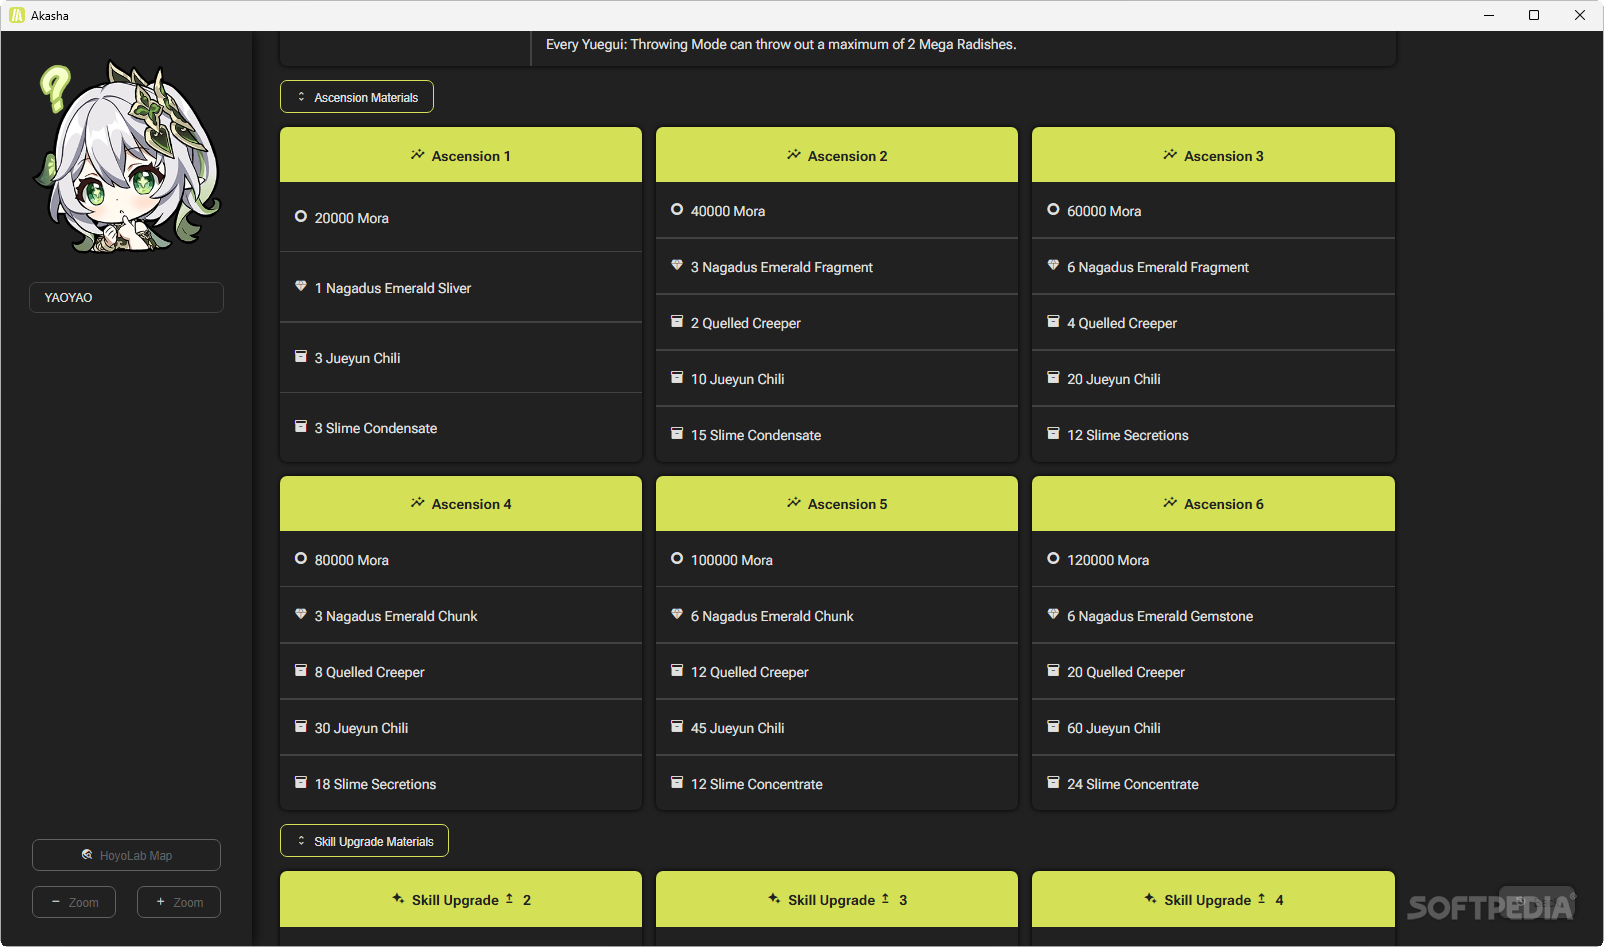The image size is (1604, 947).
Task: Click the item icon beside 3 Jueyun Chili
Action: point(301,356)
